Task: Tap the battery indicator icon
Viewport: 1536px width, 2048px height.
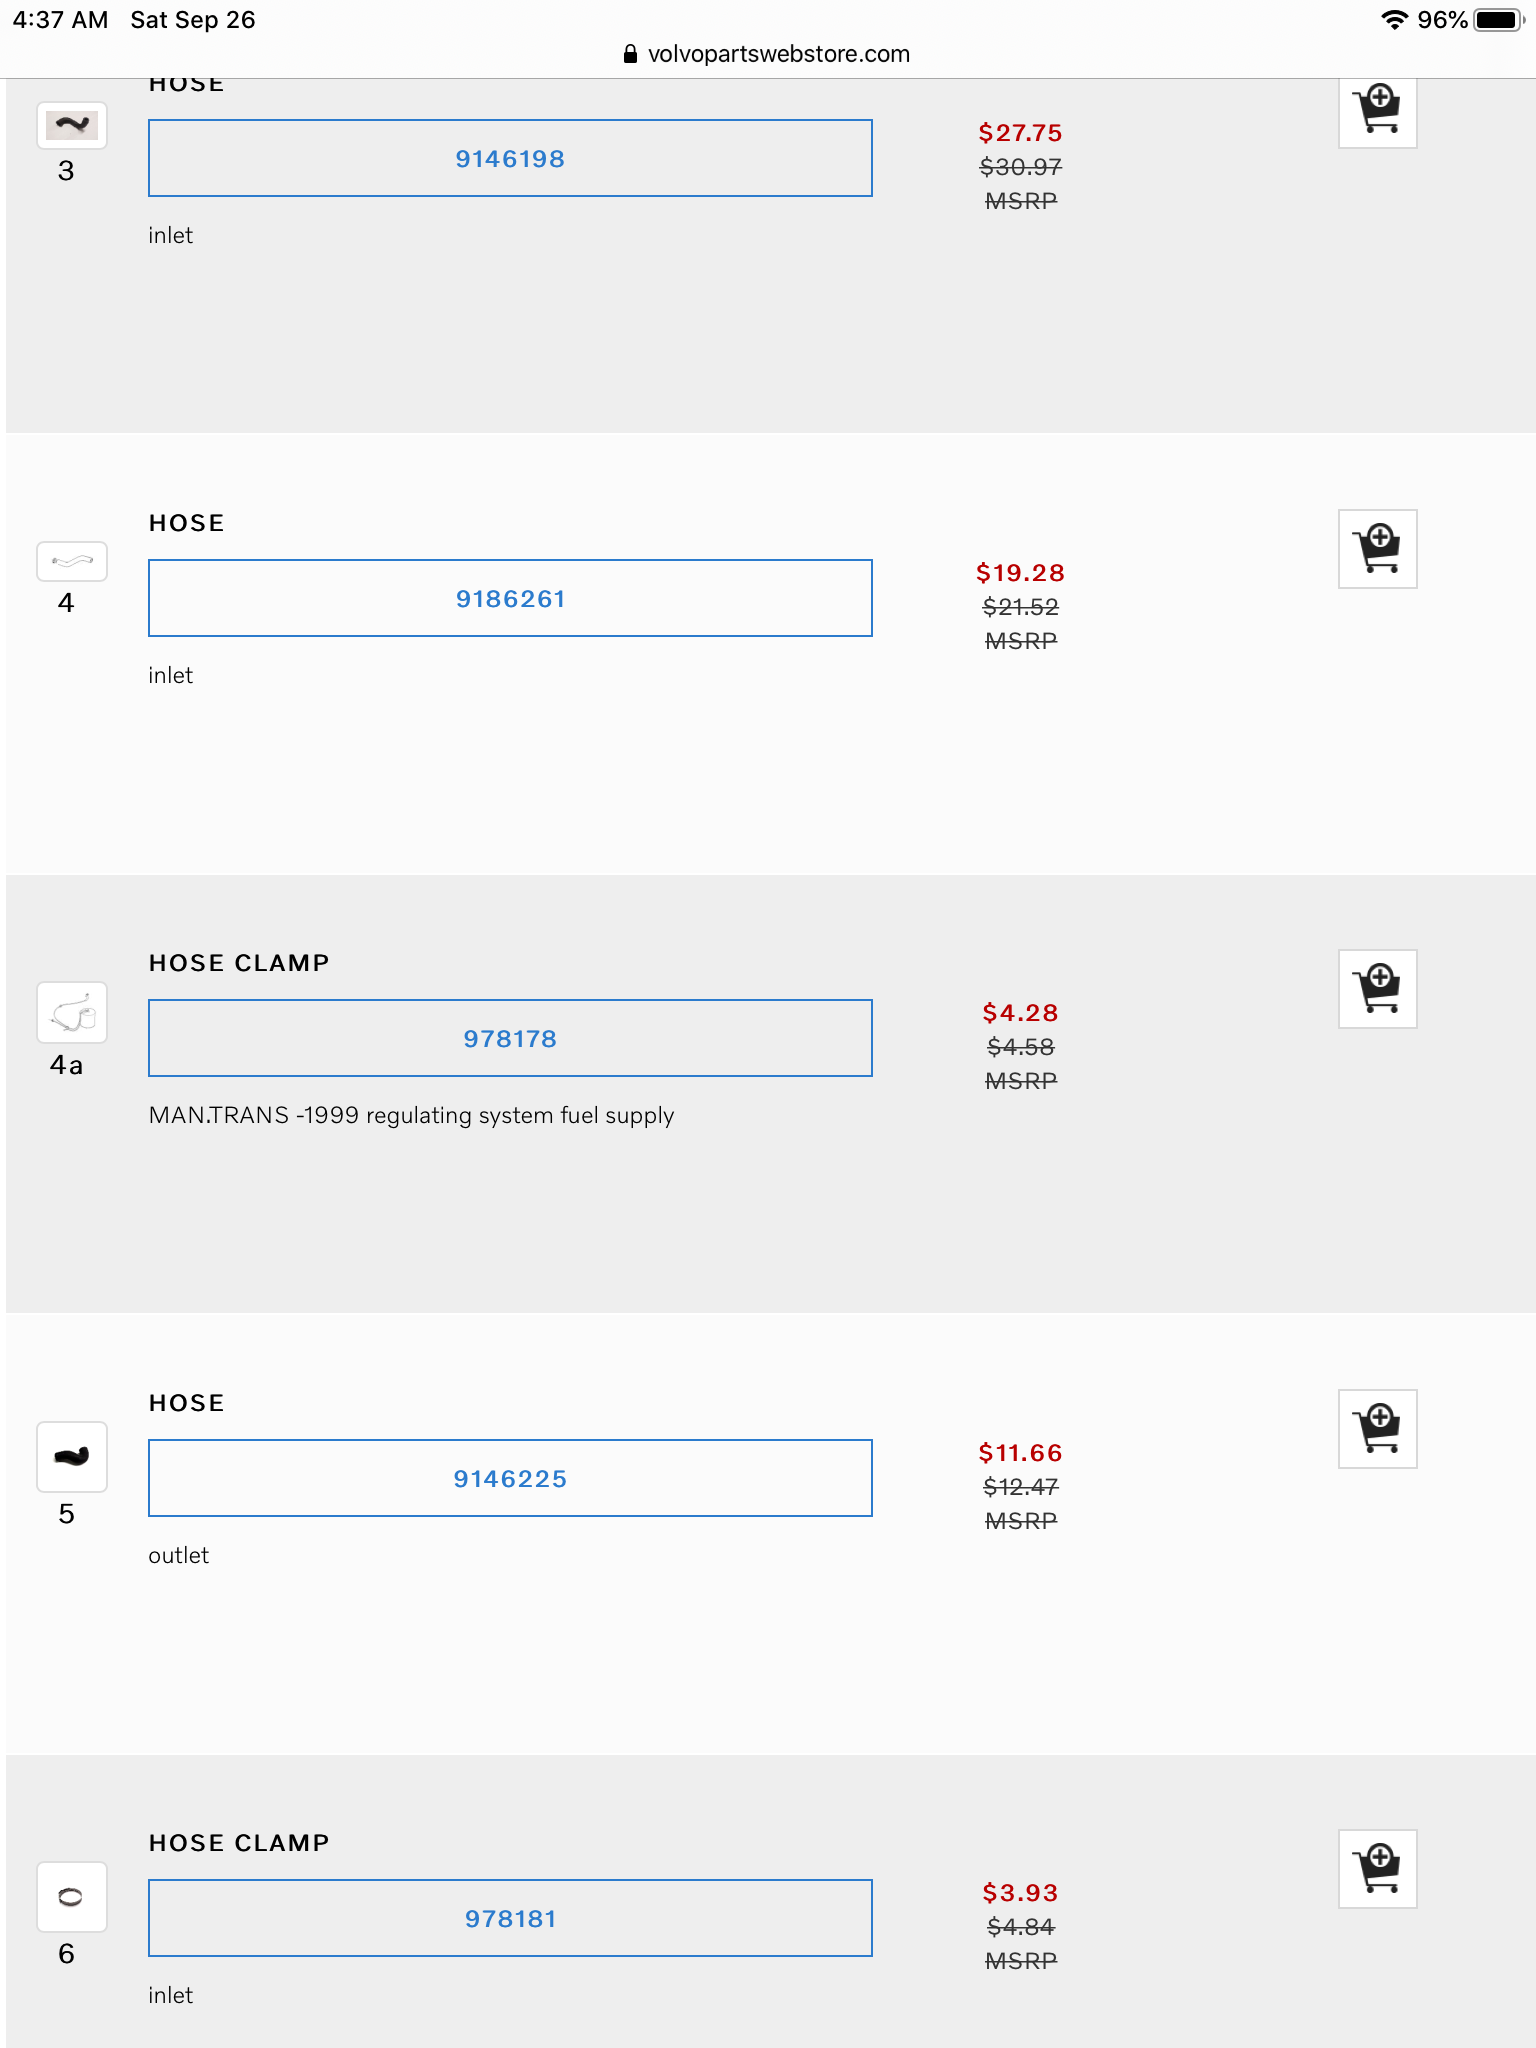Action: 1497,20
